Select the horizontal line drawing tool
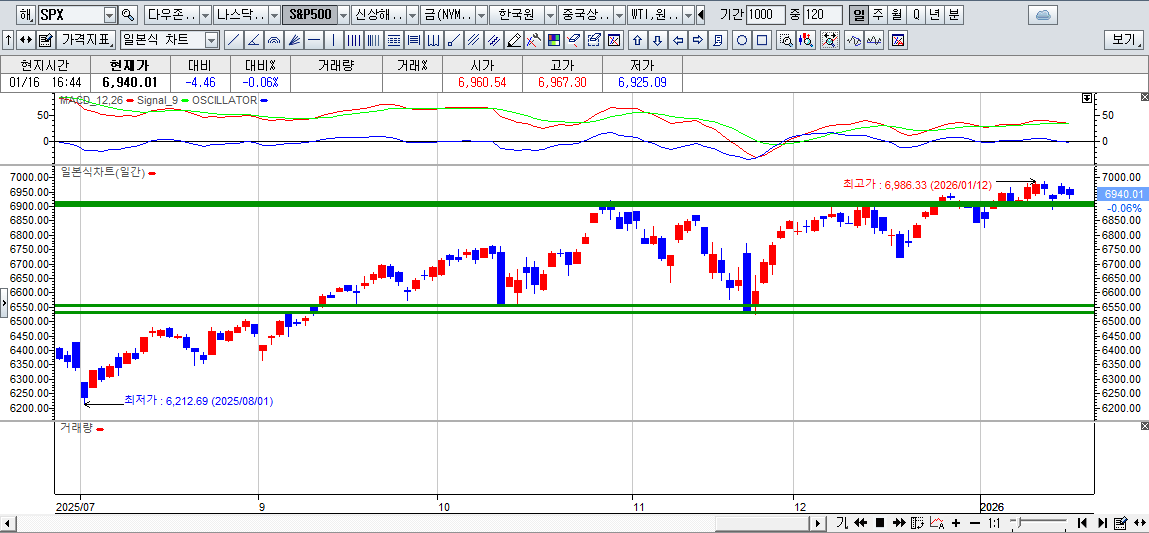 (x=314, y=40)
